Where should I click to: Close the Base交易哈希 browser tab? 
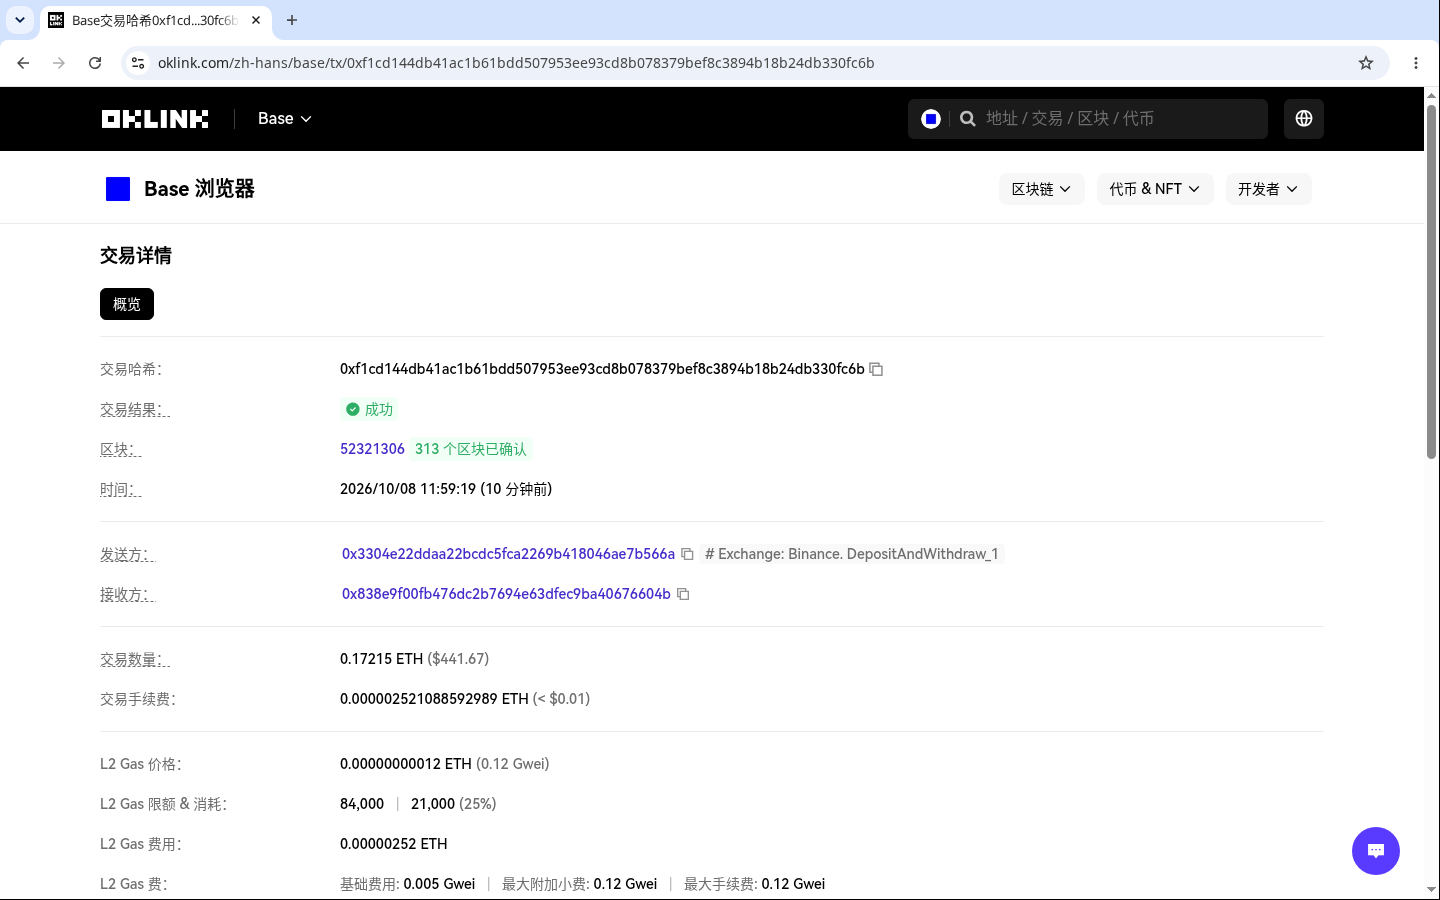[x=256, y=20]
